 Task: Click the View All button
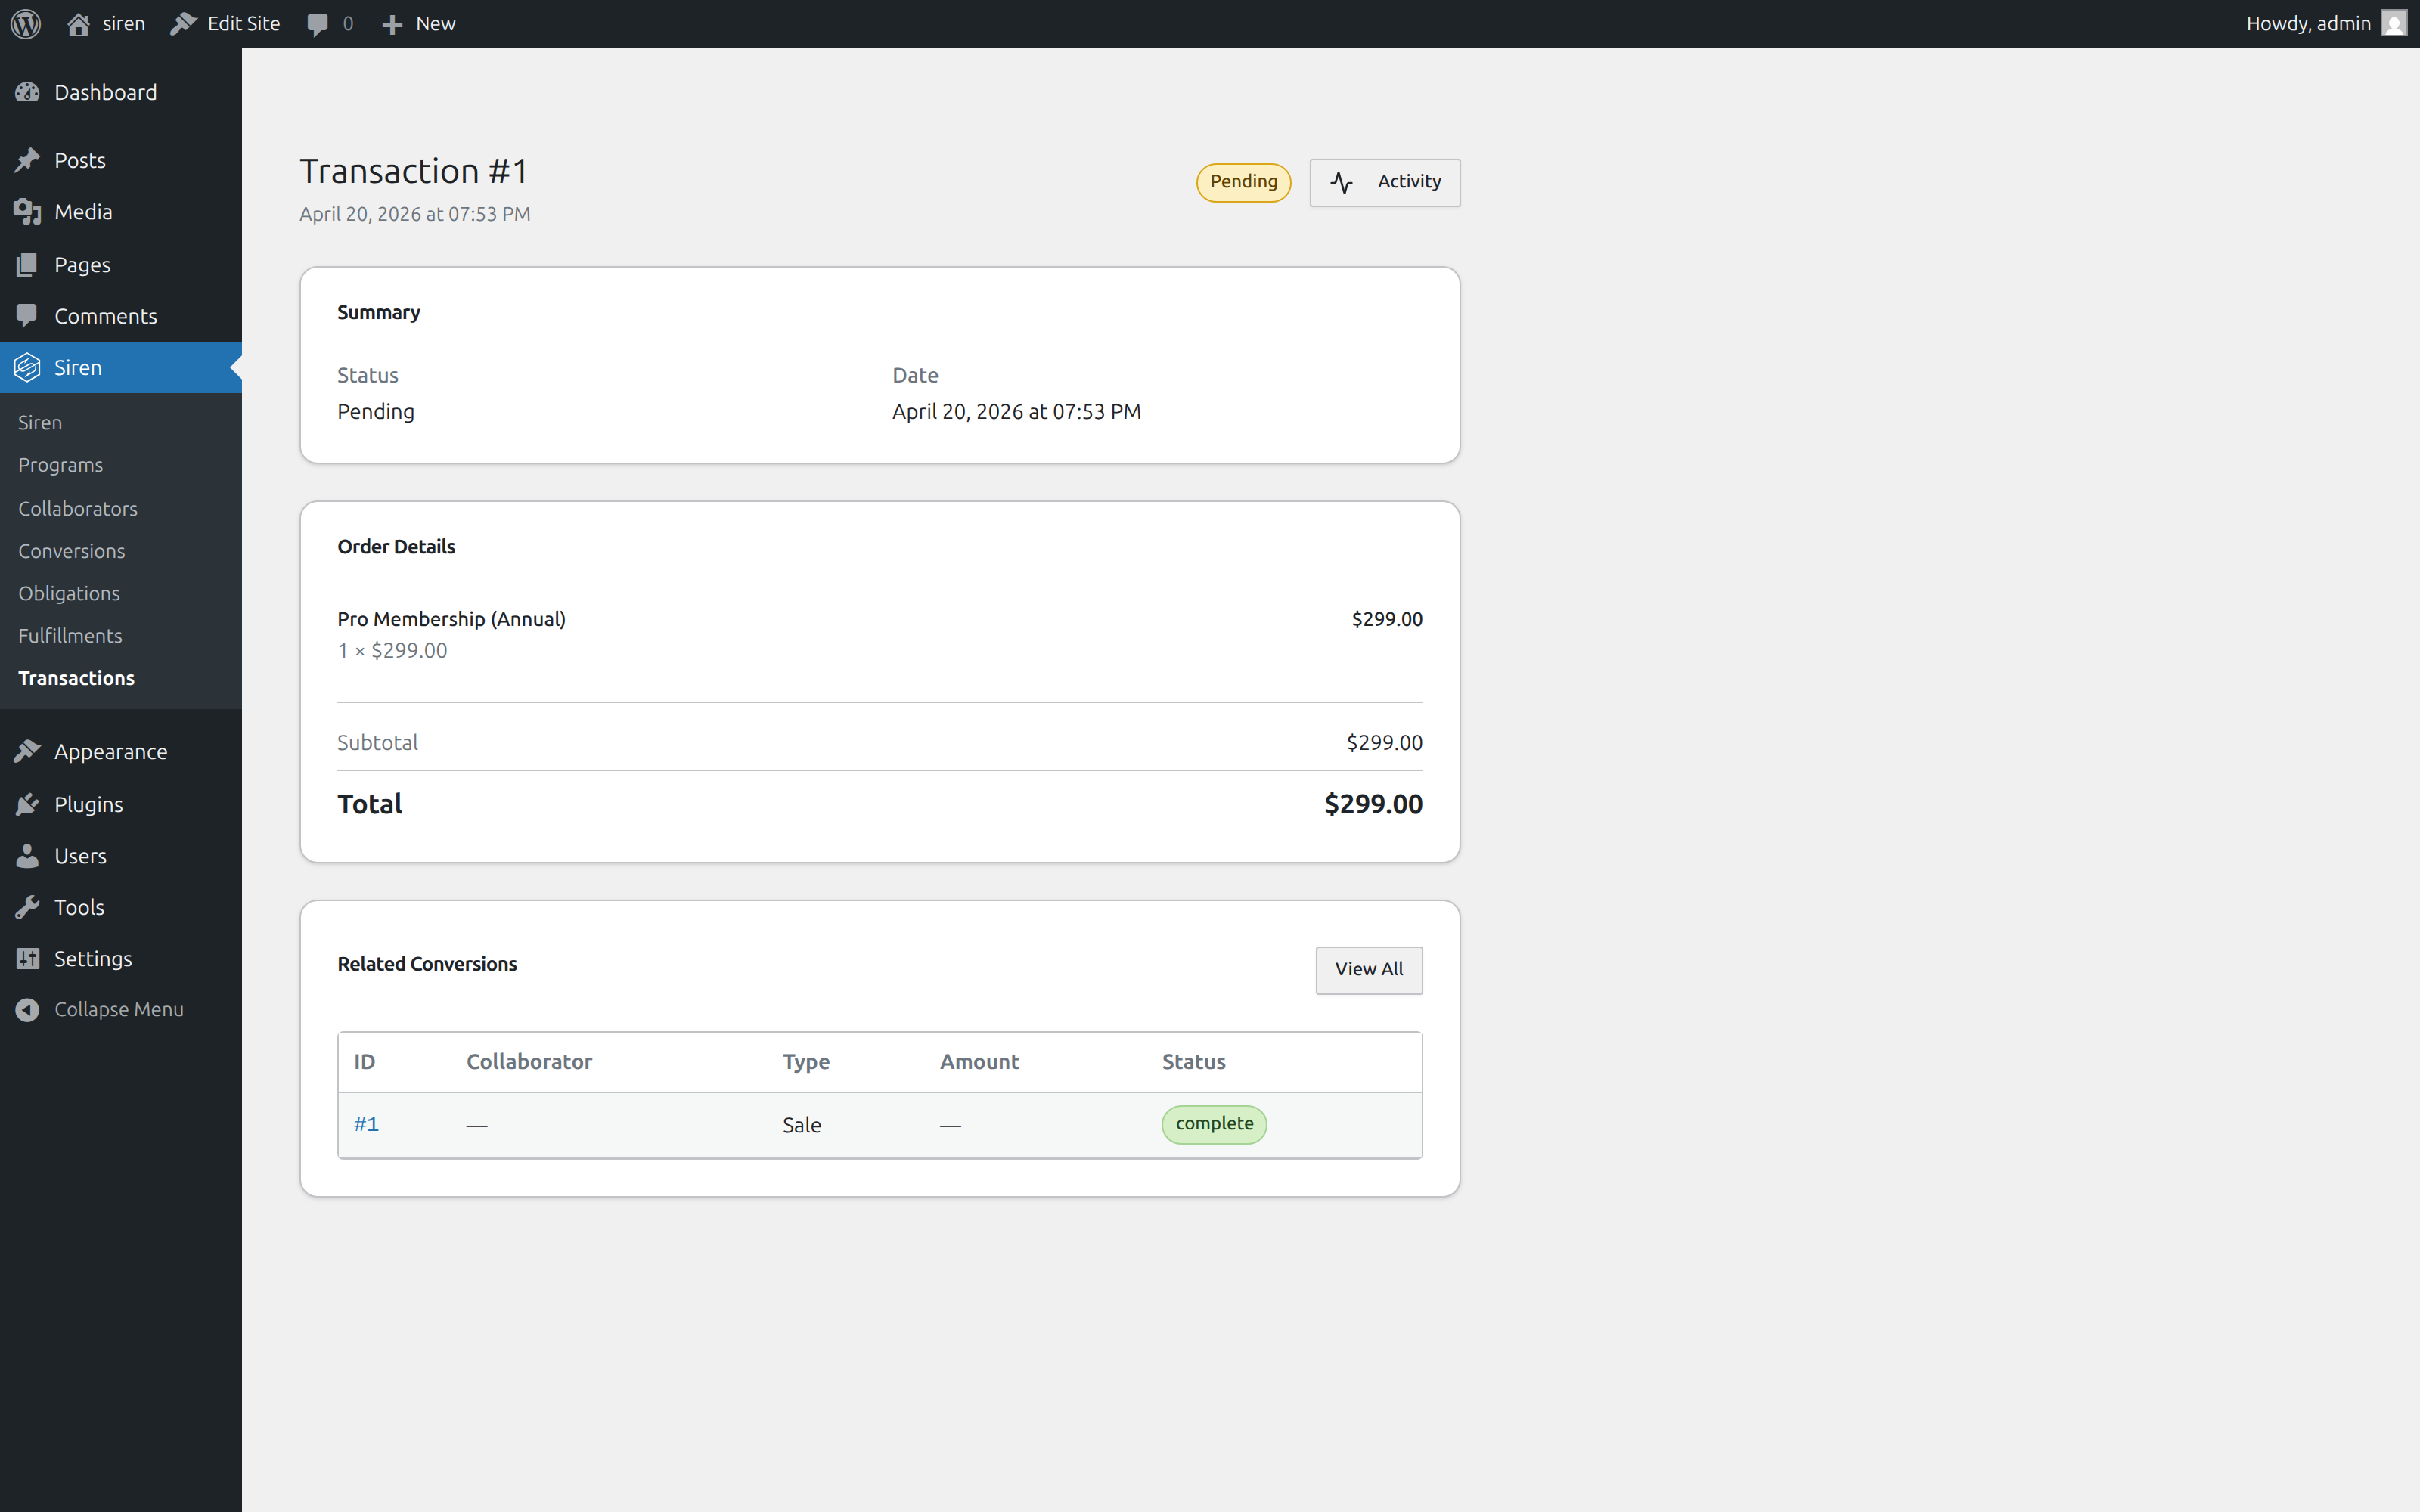coord(1368,969)
